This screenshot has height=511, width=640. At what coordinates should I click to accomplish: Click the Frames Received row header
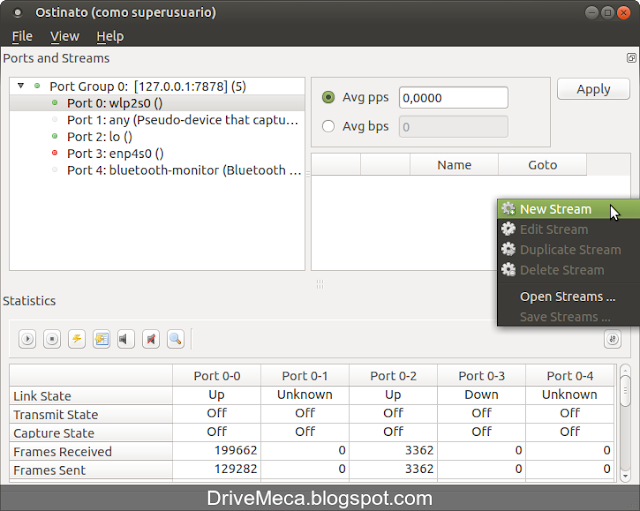(x=91, y=451)
